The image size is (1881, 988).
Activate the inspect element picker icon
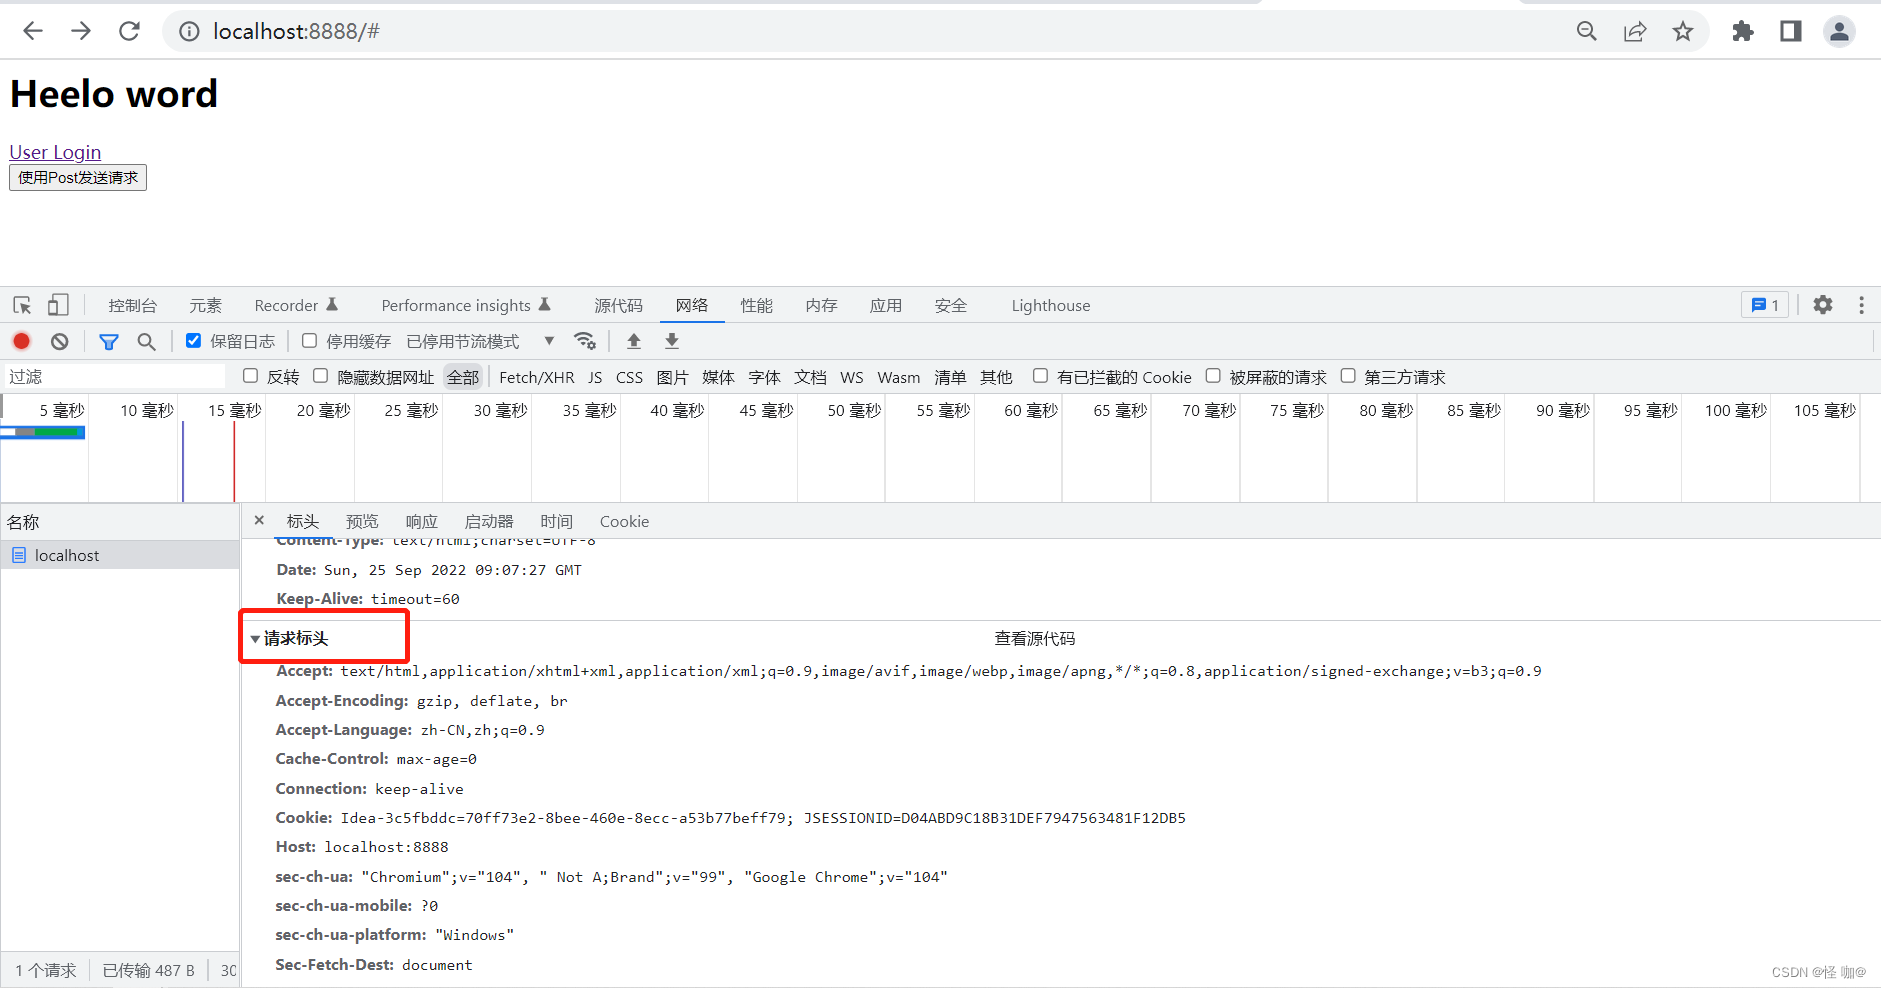(x=22, y=305)
